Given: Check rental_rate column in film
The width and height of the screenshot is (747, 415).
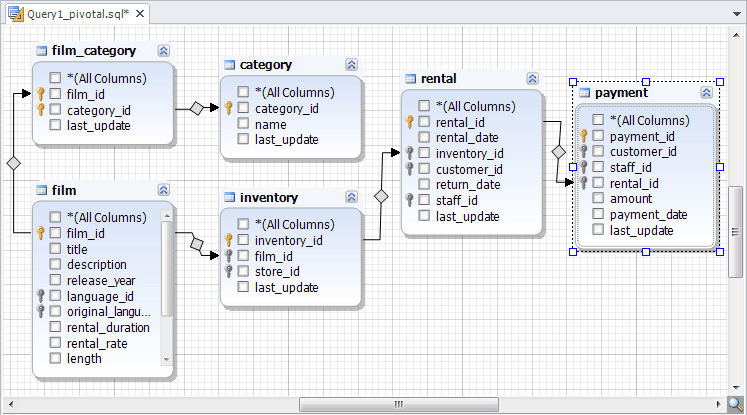Looking at the screenshot, I should (x=55, y=343).
